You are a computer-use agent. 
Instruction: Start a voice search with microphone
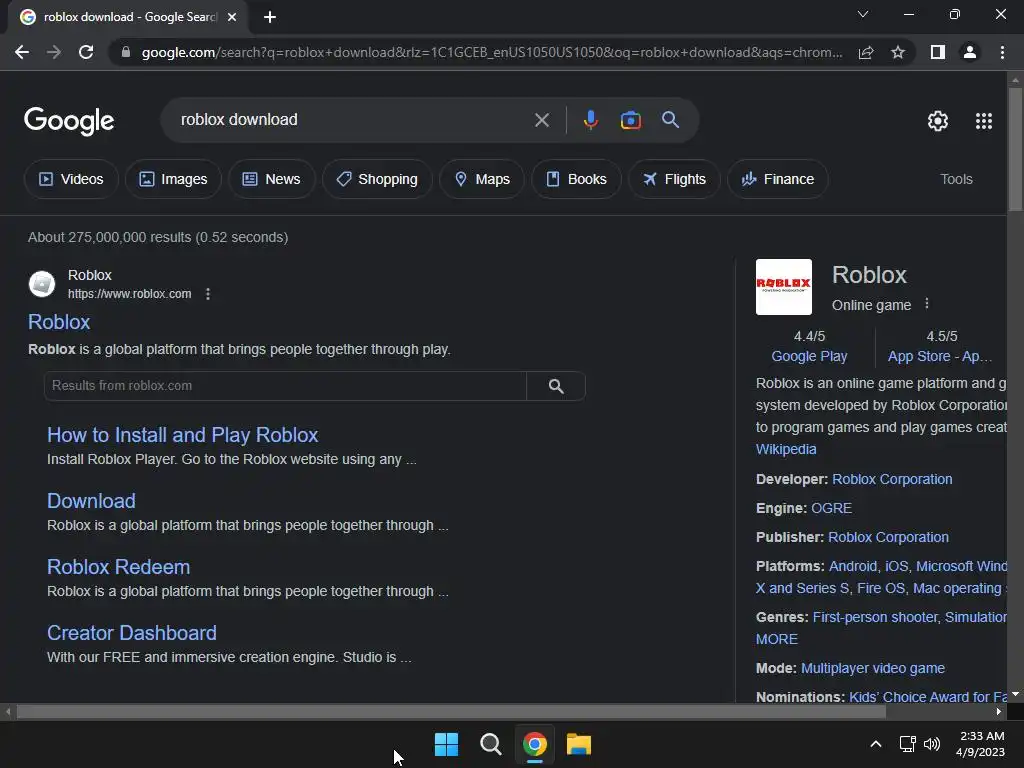pos(590,120)
